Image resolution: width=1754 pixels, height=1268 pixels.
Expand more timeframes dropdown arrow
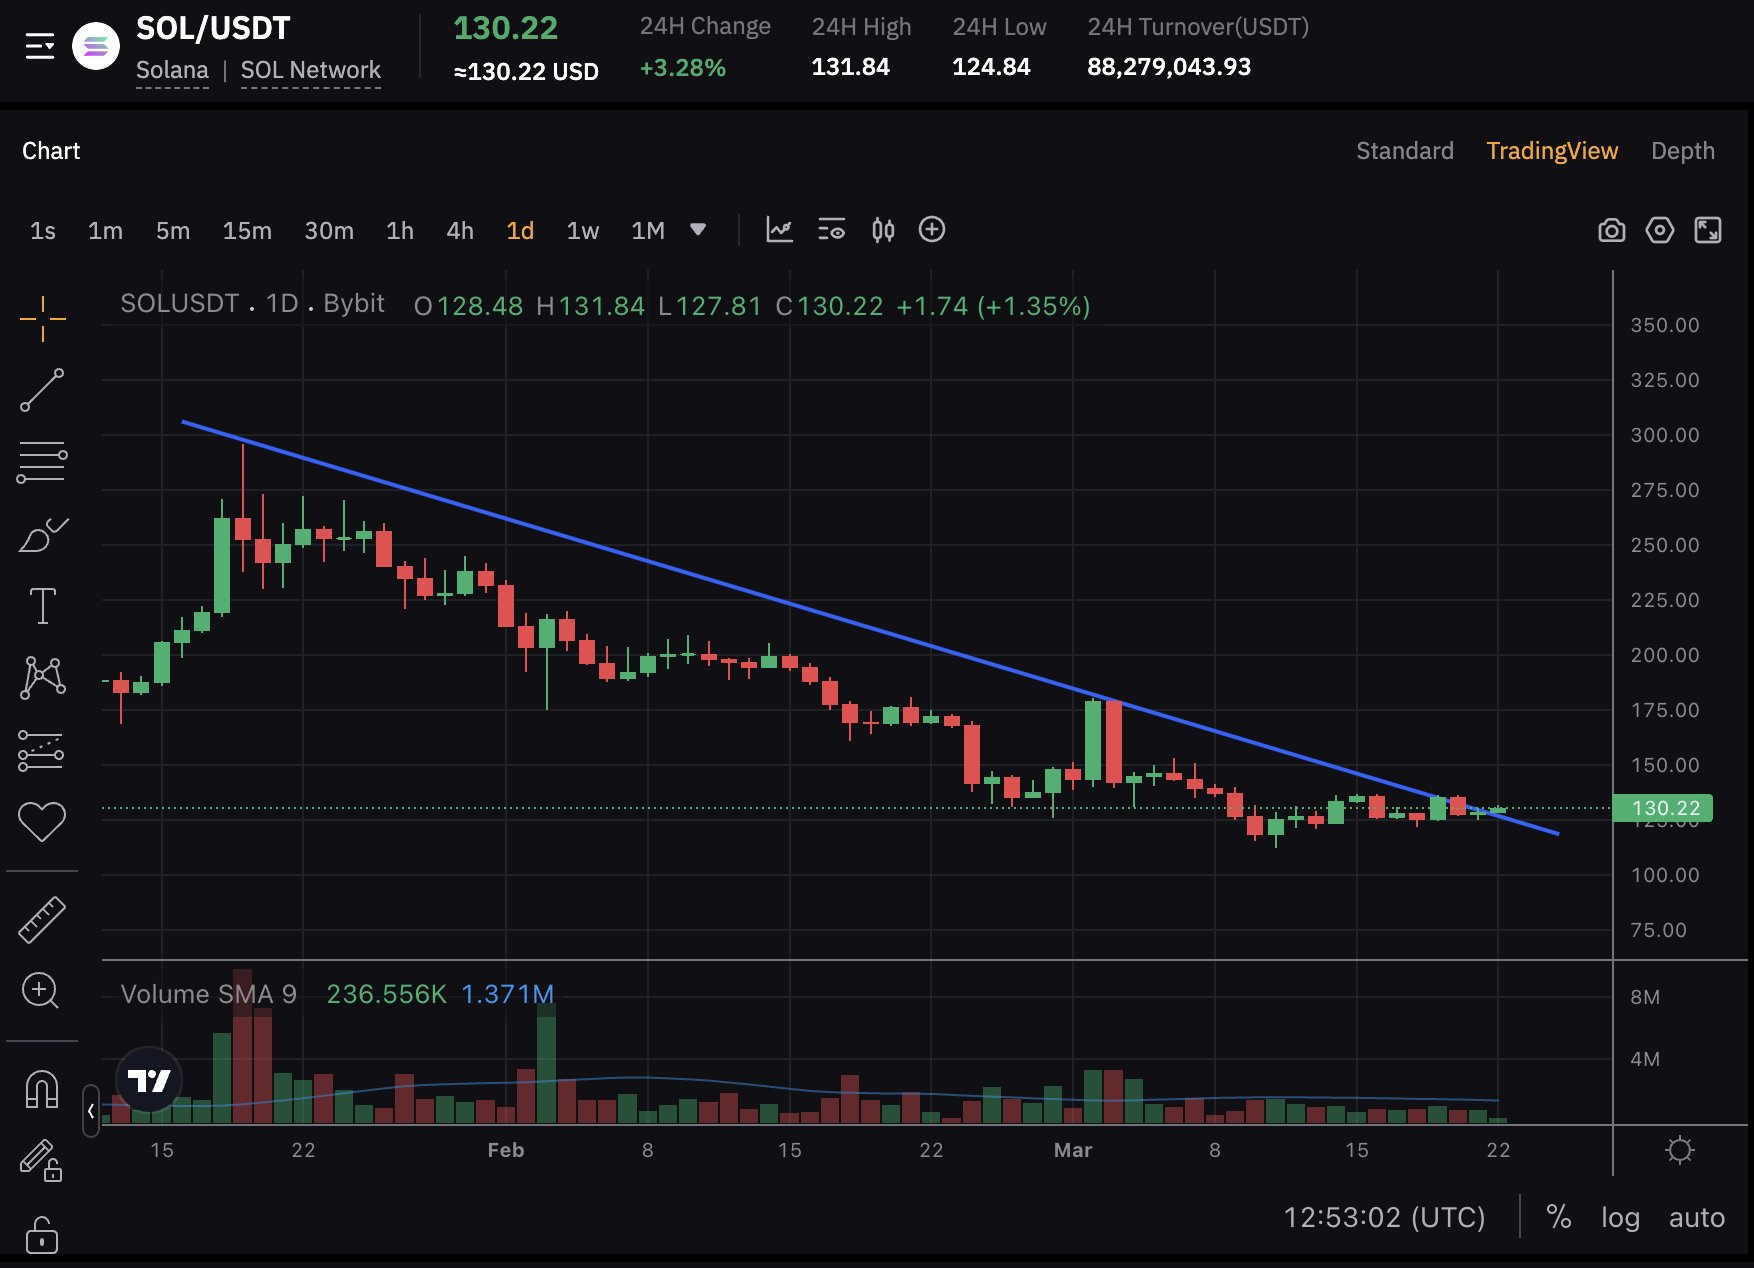[x=698, y=230]
